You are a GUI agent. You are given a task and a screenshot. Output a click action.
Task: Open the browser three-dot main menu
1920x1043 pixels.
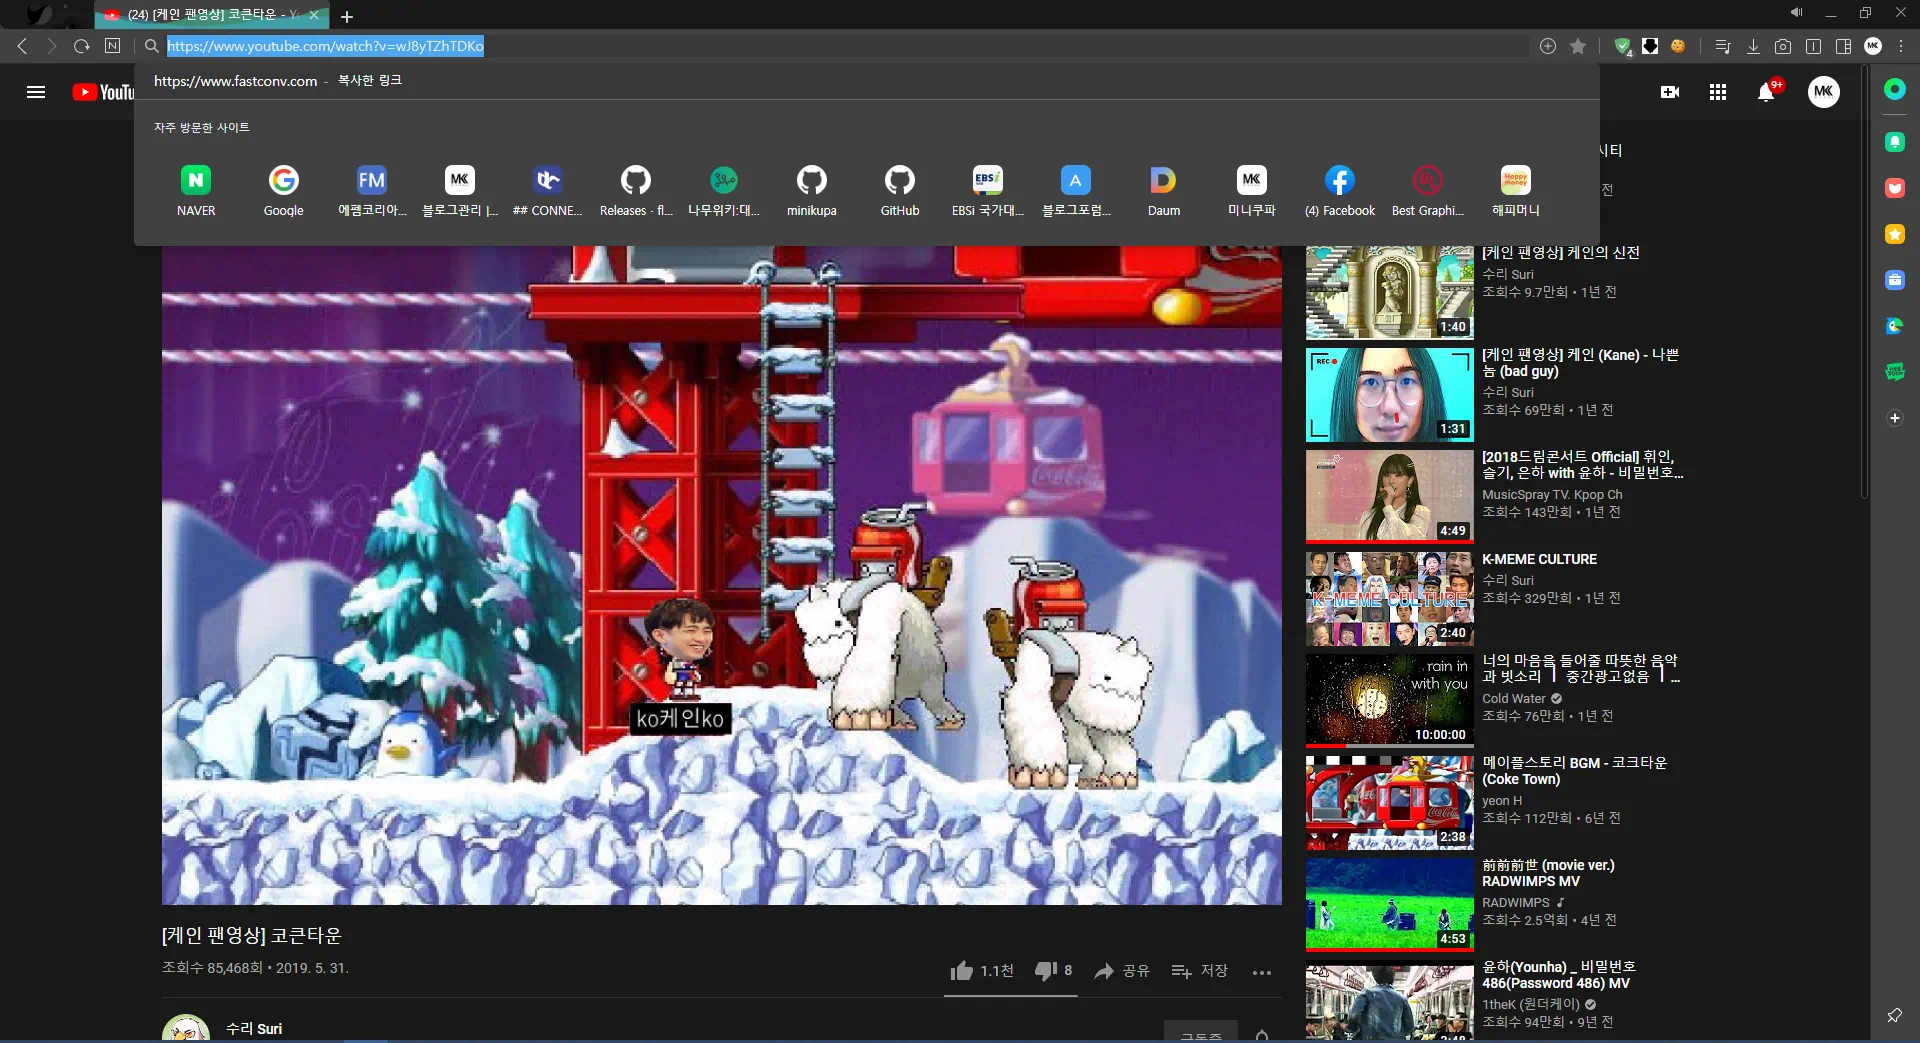[1901, 46]
